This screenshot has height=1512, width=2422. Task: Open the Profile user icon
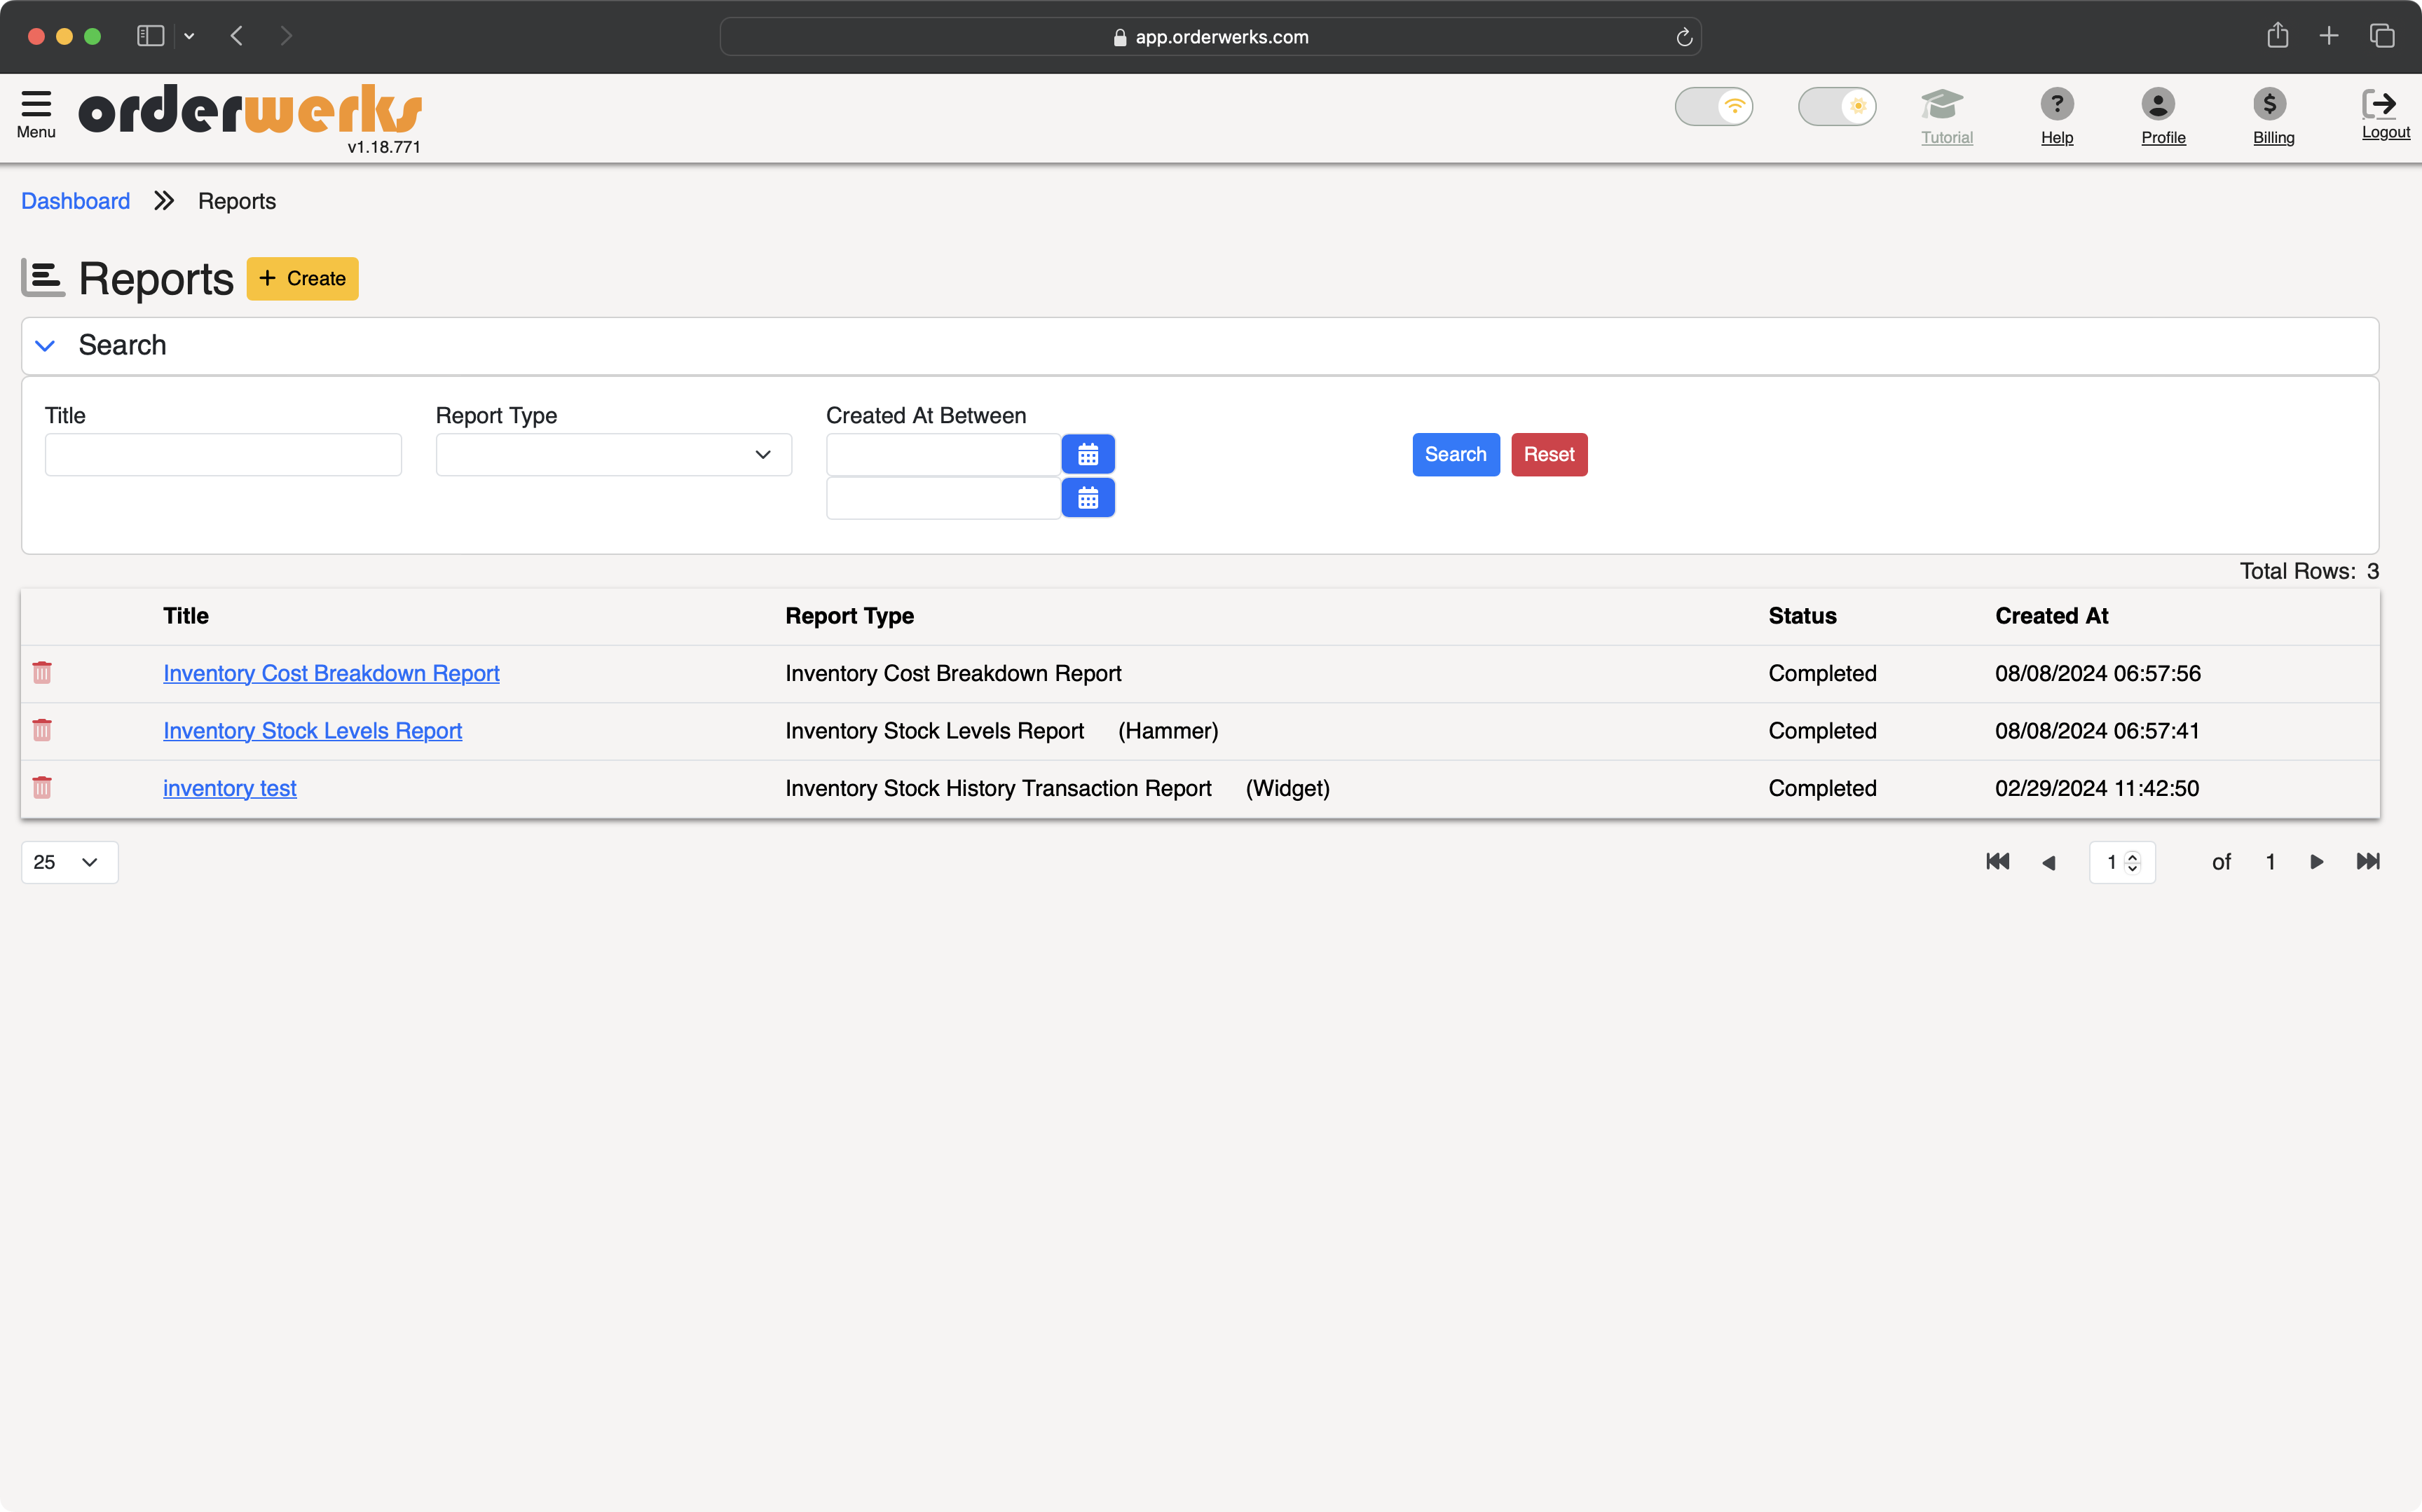point(2158,104)
